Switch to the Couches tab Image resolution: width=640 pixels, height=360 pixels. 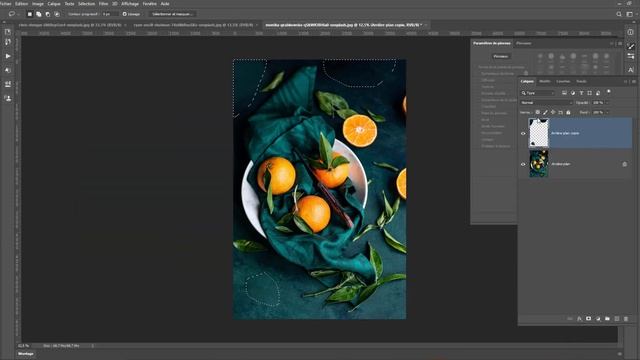[563, 81]
